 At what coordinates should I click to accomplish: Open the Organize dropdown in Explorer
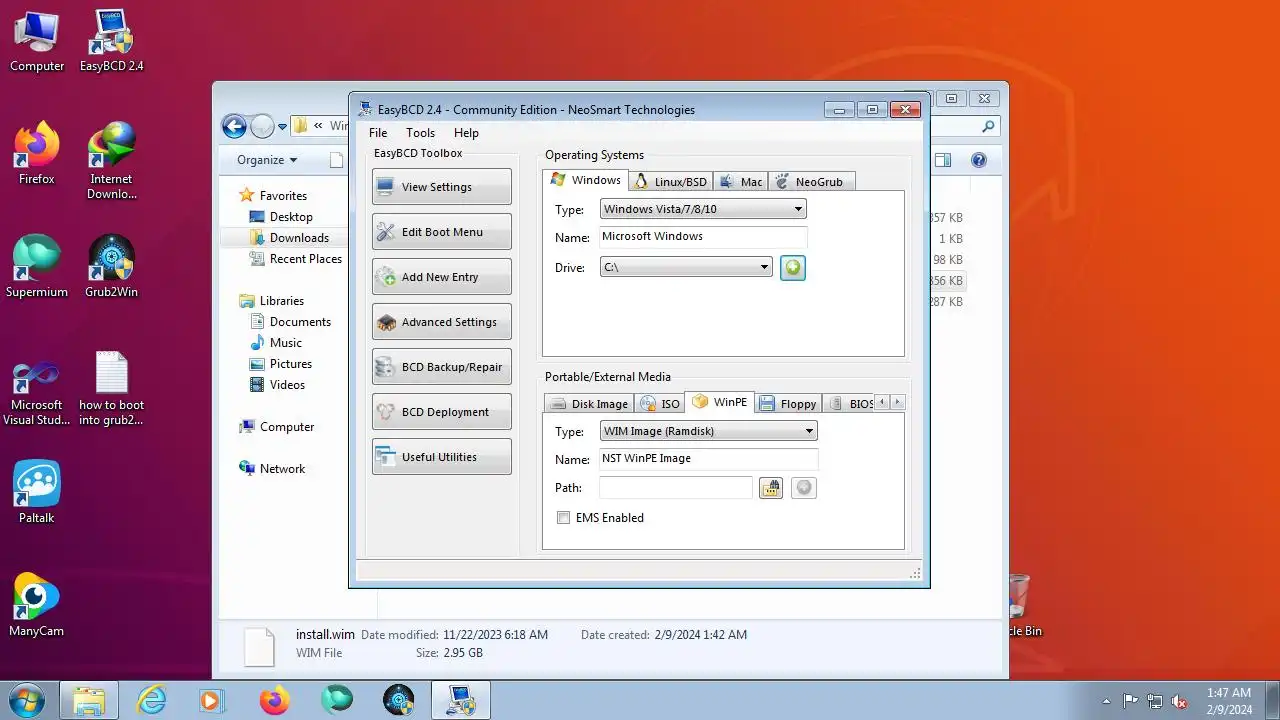[267, 160]
